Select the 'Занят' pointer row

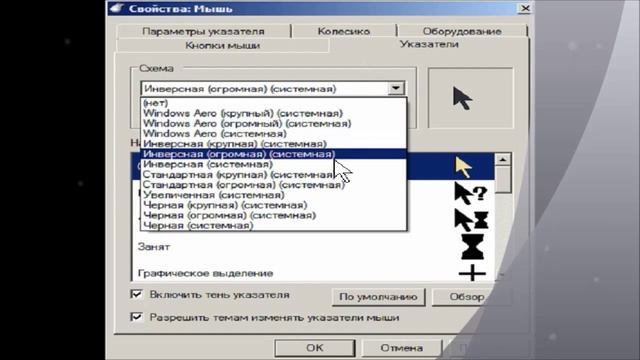313,247
